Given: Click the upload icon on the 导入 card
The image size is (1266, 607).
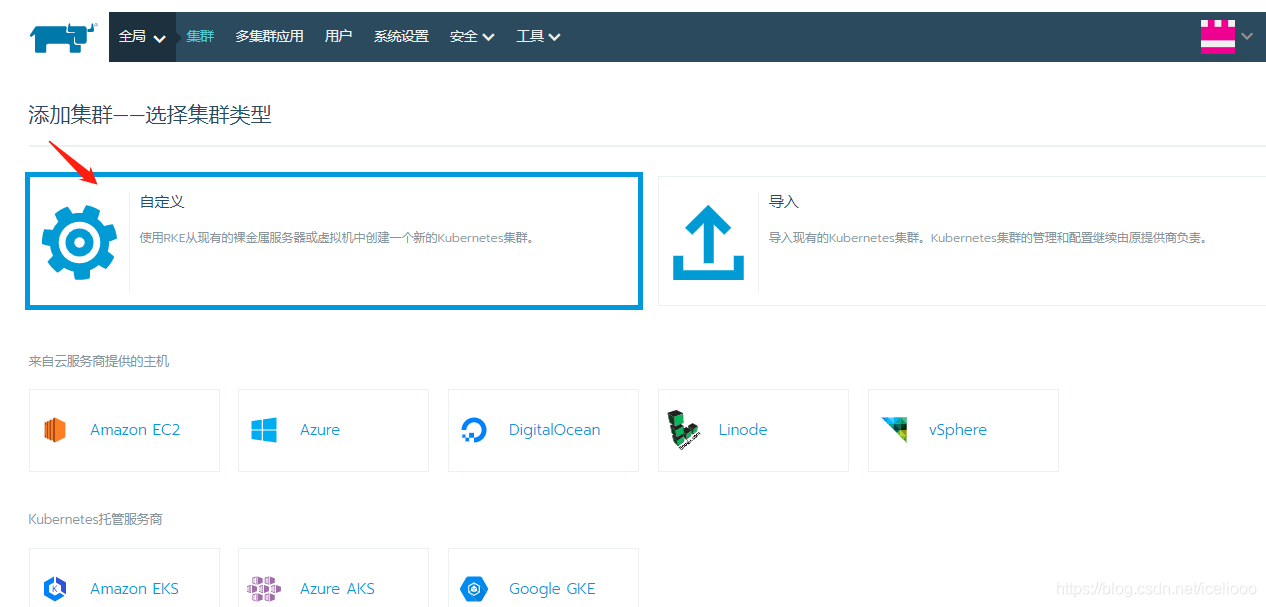Looking at the screenshot, I should pos(708,240).
